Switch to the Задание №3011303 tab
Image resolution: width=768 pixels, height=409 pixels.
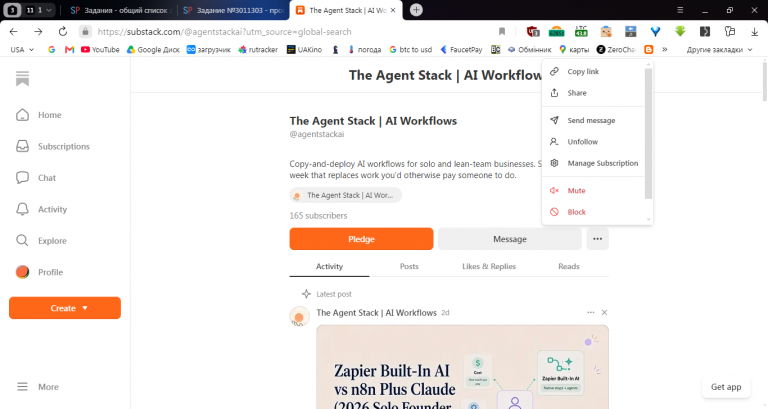click(x=234, y=10)
